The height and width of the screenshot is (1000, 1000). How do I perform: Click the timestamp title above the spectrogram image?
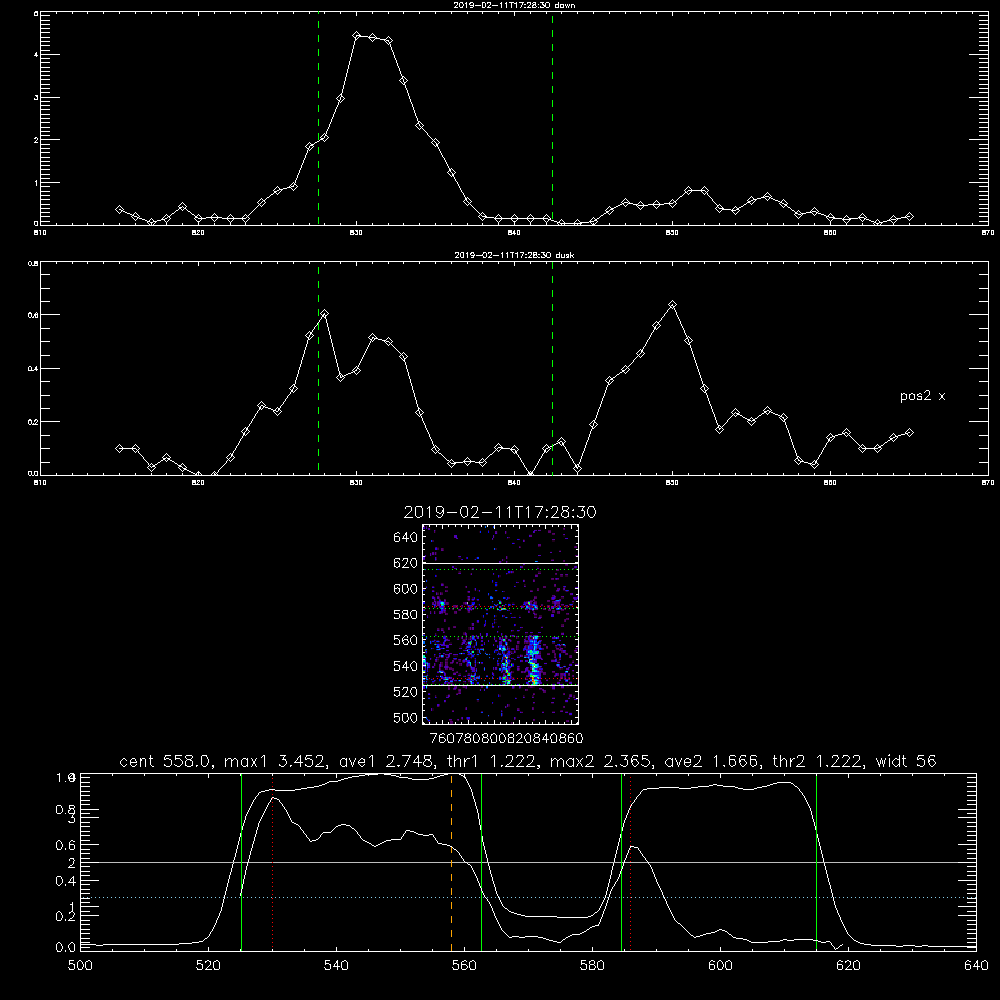[x=500, y=512]
